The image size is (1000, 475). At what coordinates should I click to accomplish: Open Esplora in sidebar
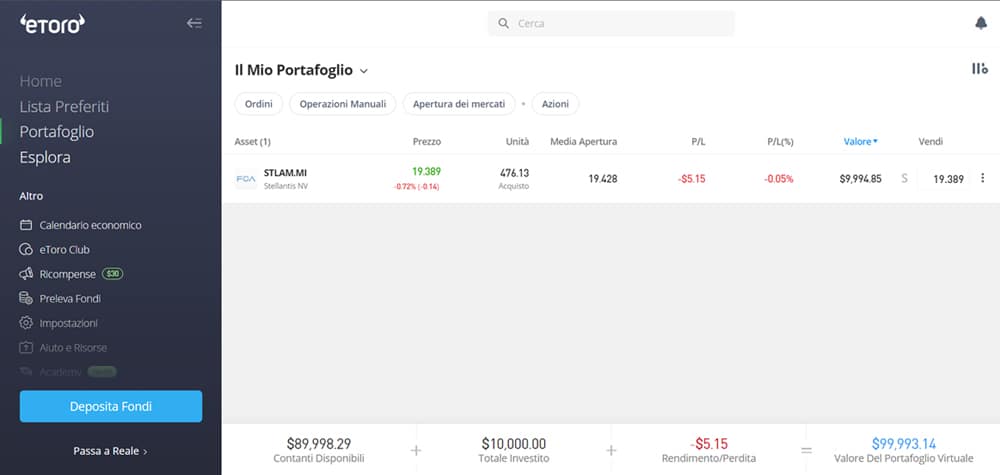[45, 157]
